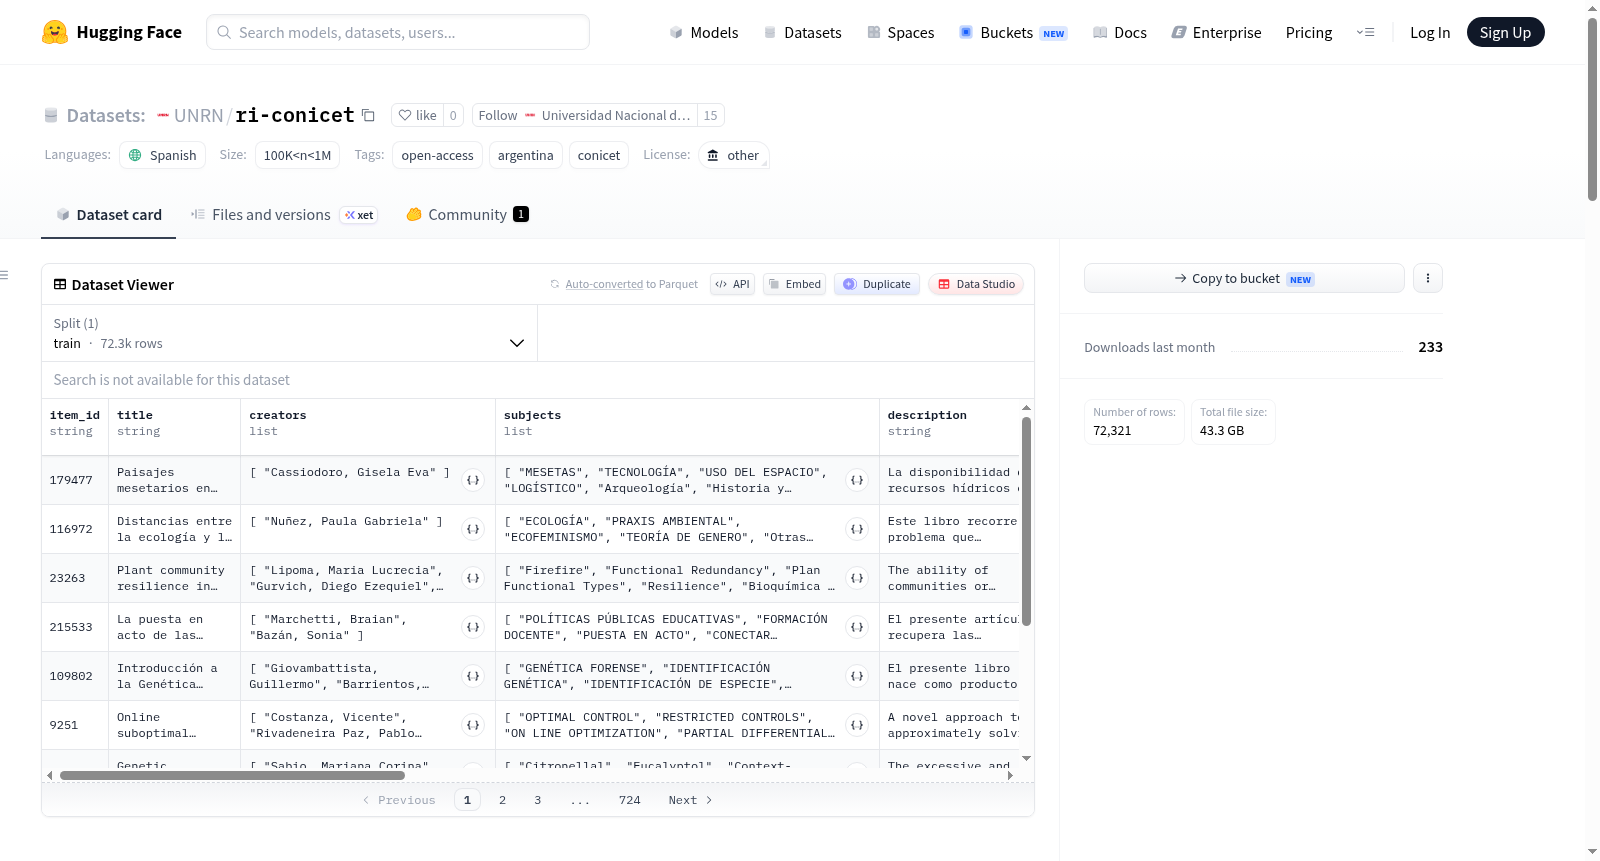Image resolution: width=1600 pixels, height=861 pixels.
Task: Go to page 2 of the dataset
Action: coord(502,800)
